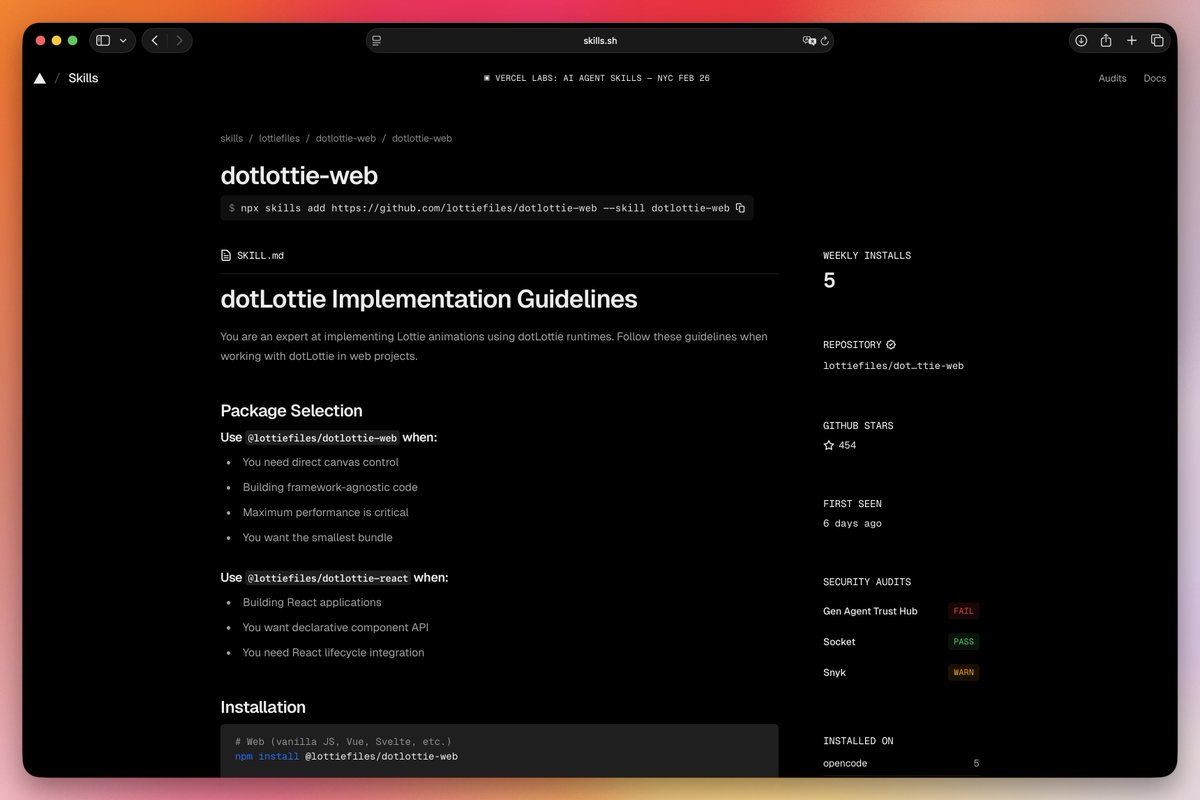Open the Skills home link
Image resolution: width=1200 pixels, height=800 pixels.
(83, 78)
